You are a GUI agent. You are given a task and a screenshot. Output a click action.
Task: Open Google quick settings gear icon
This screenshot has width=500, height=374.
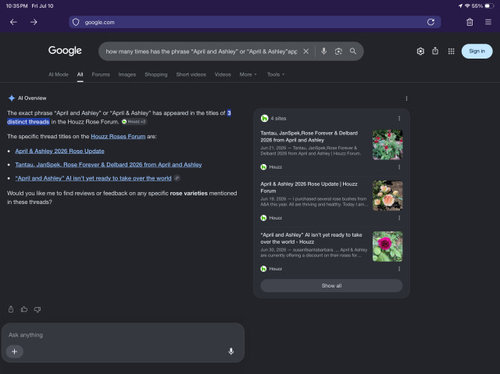pyautogui.click(x=420, y=51)
